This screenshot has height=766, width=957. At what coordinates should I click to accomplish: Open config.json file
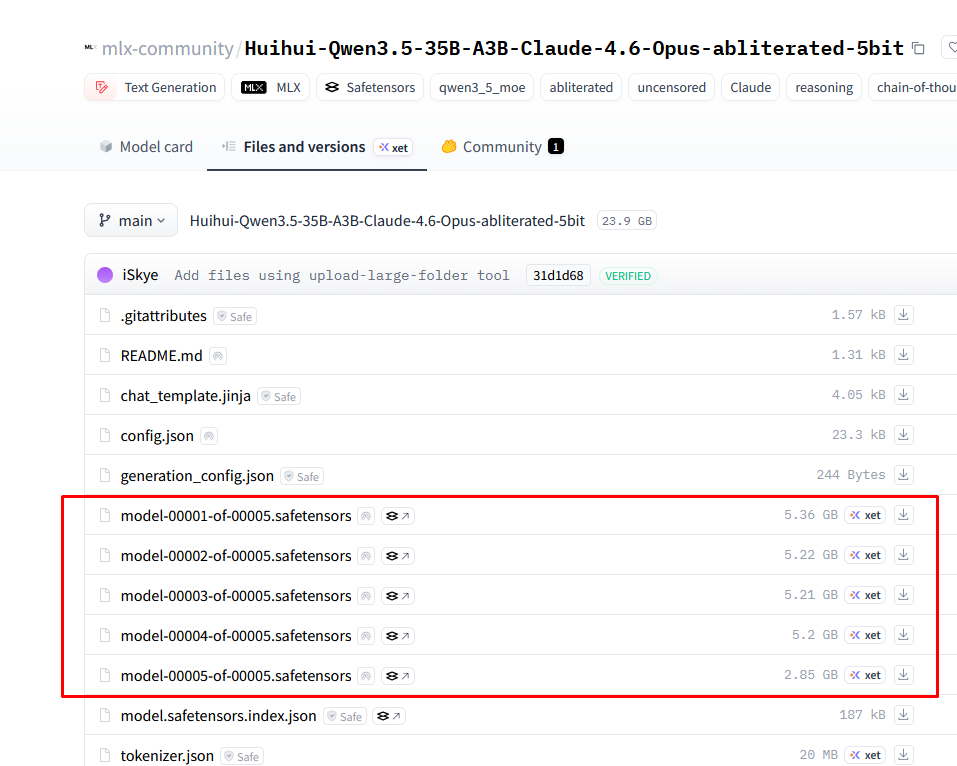pos(157,436)
